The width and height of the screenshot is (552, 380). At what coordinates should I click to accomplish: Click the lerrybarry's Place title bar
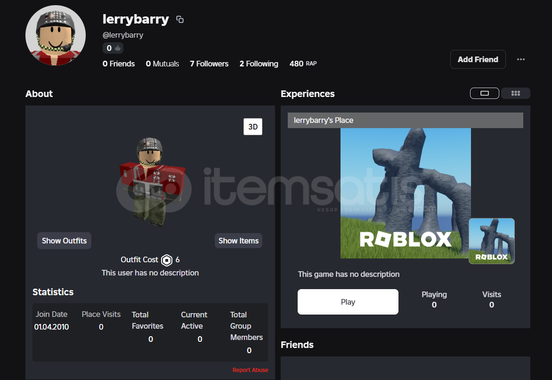pos(405,120)
